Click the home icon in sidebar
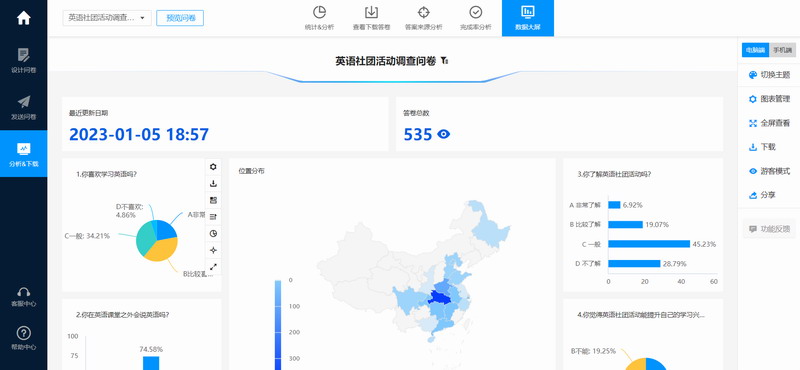This screenshot has width=800, height=370. click(x=23, y=18)
